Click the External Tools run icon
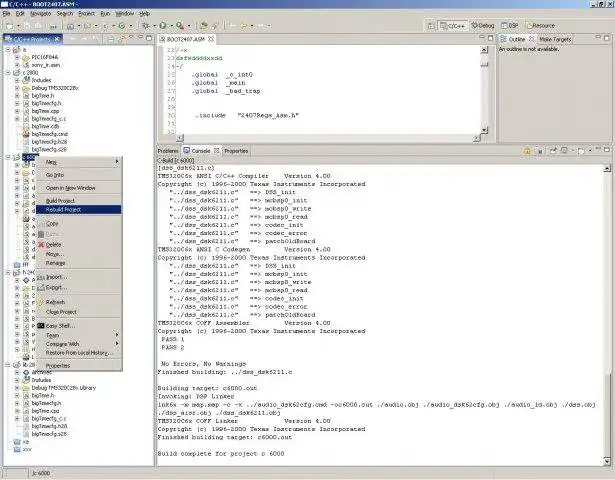The image size is (615, 480). pos(180,26)
